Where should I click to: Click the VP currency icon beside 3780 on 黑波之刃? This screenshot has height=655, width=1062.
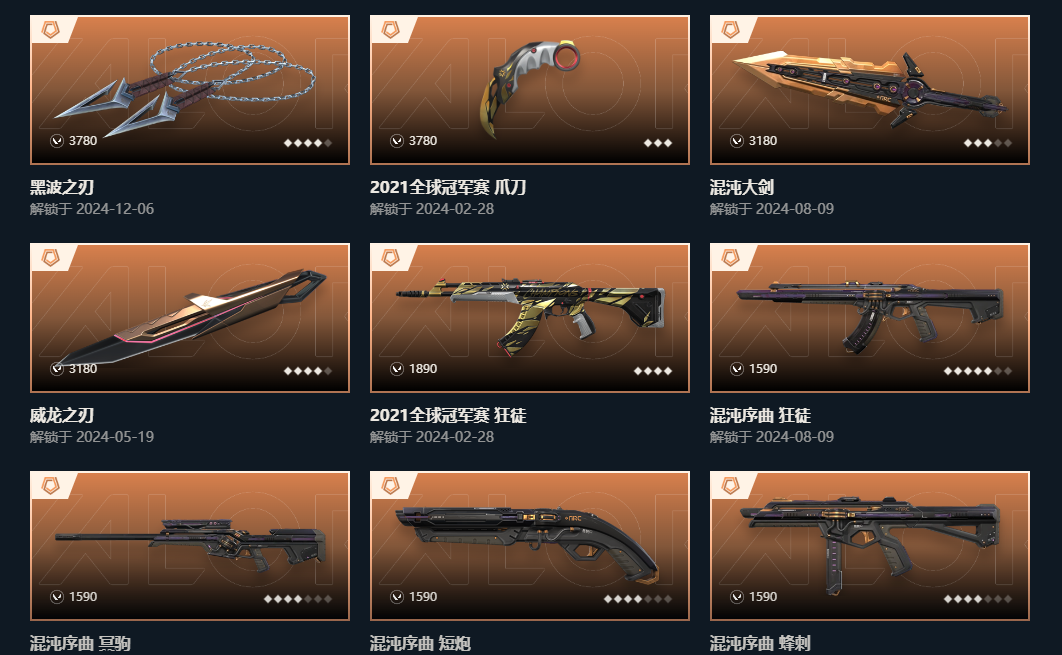click(57, 141)
